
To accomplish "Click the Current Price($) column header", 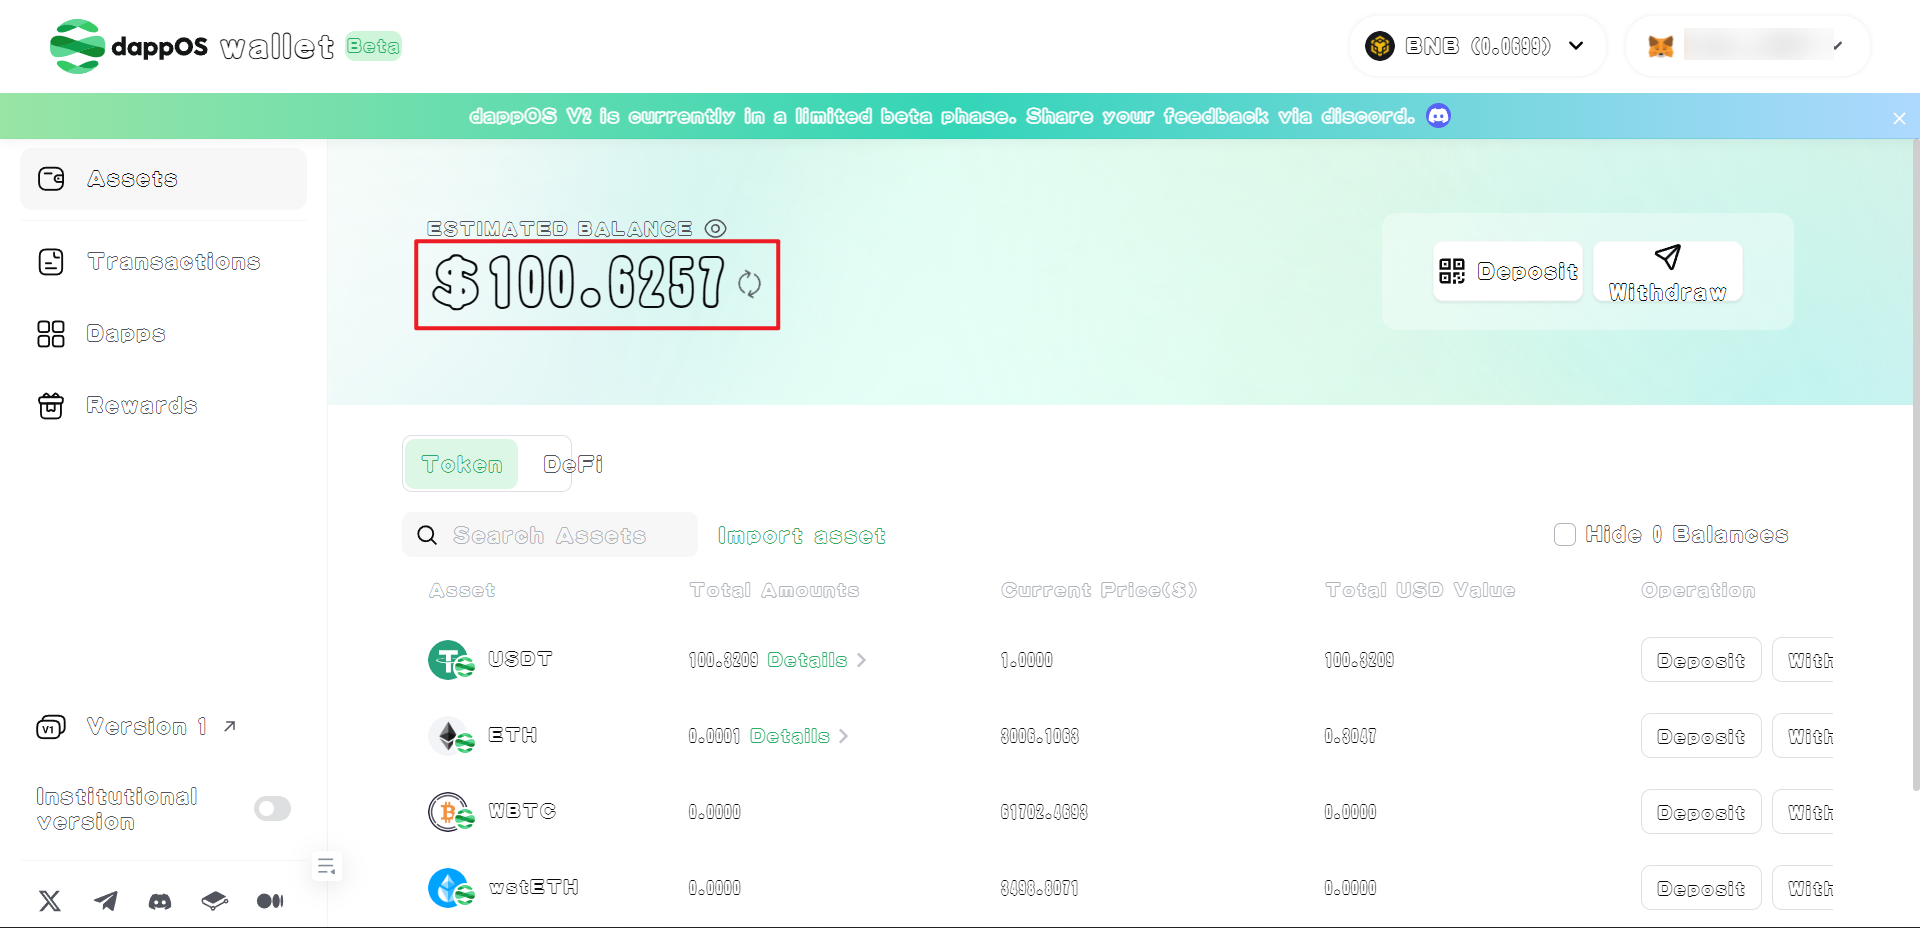I will click(1099, 590).
